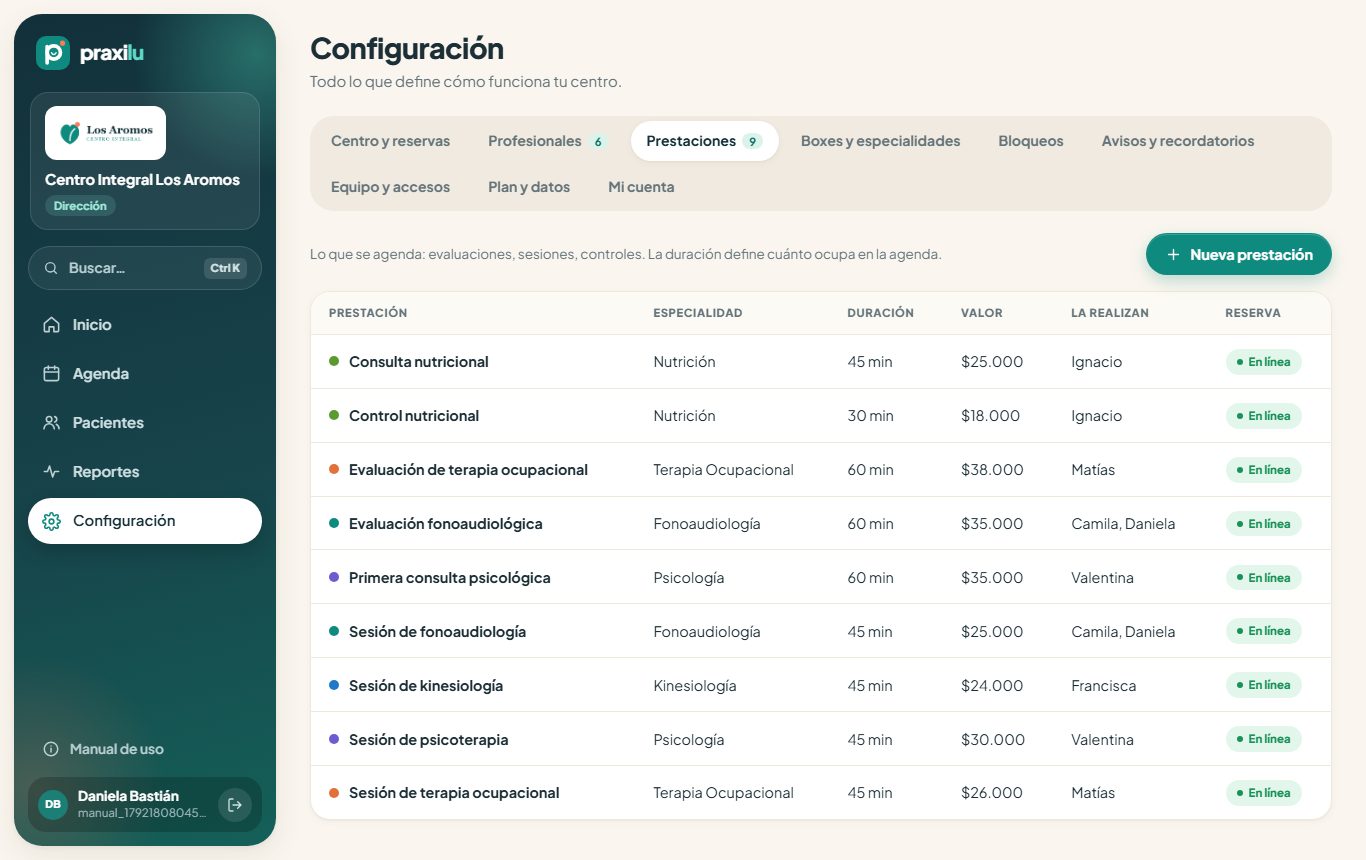Click the Prestación column header
Image resolution: width=1366 pixels, height=860 pixels.
point(368,313)
